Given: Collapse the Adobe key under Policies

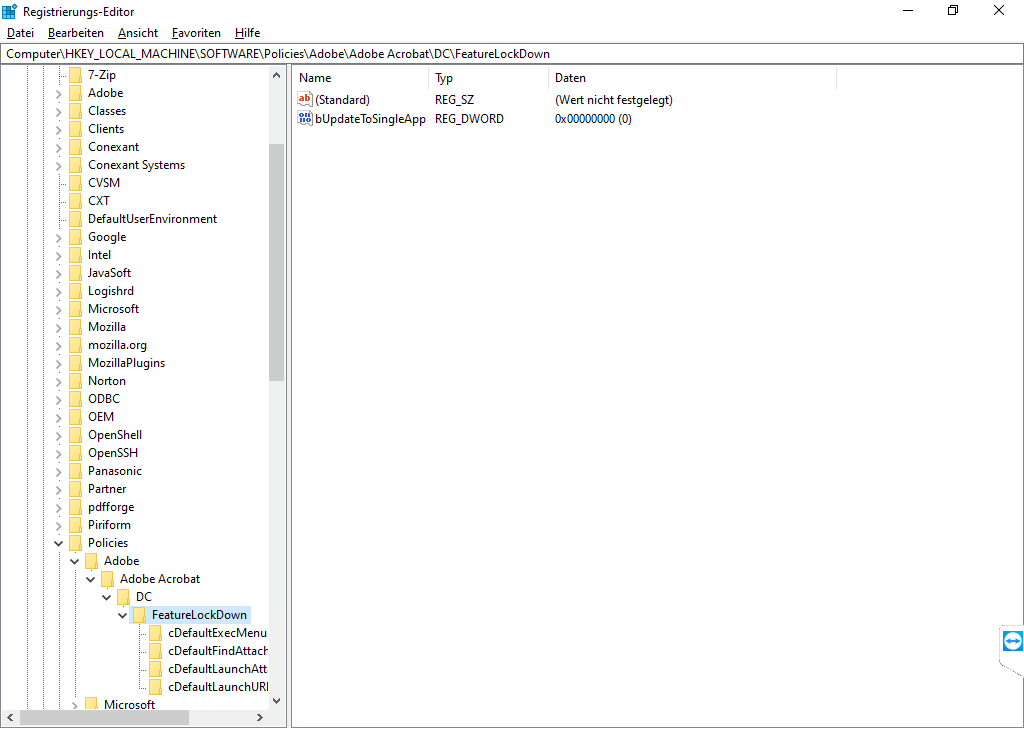Looking at the screenshot, I should [74, 560].
